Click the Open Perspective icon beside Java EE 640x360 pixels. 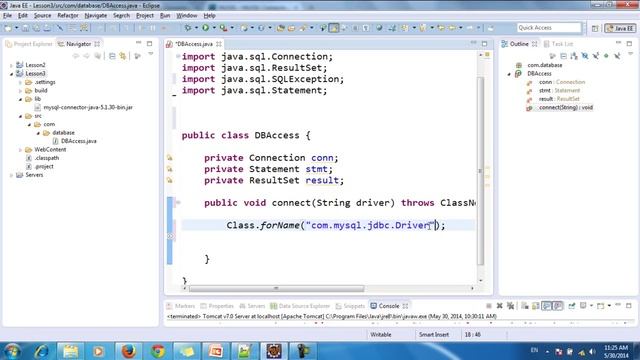tap(595, 28)
